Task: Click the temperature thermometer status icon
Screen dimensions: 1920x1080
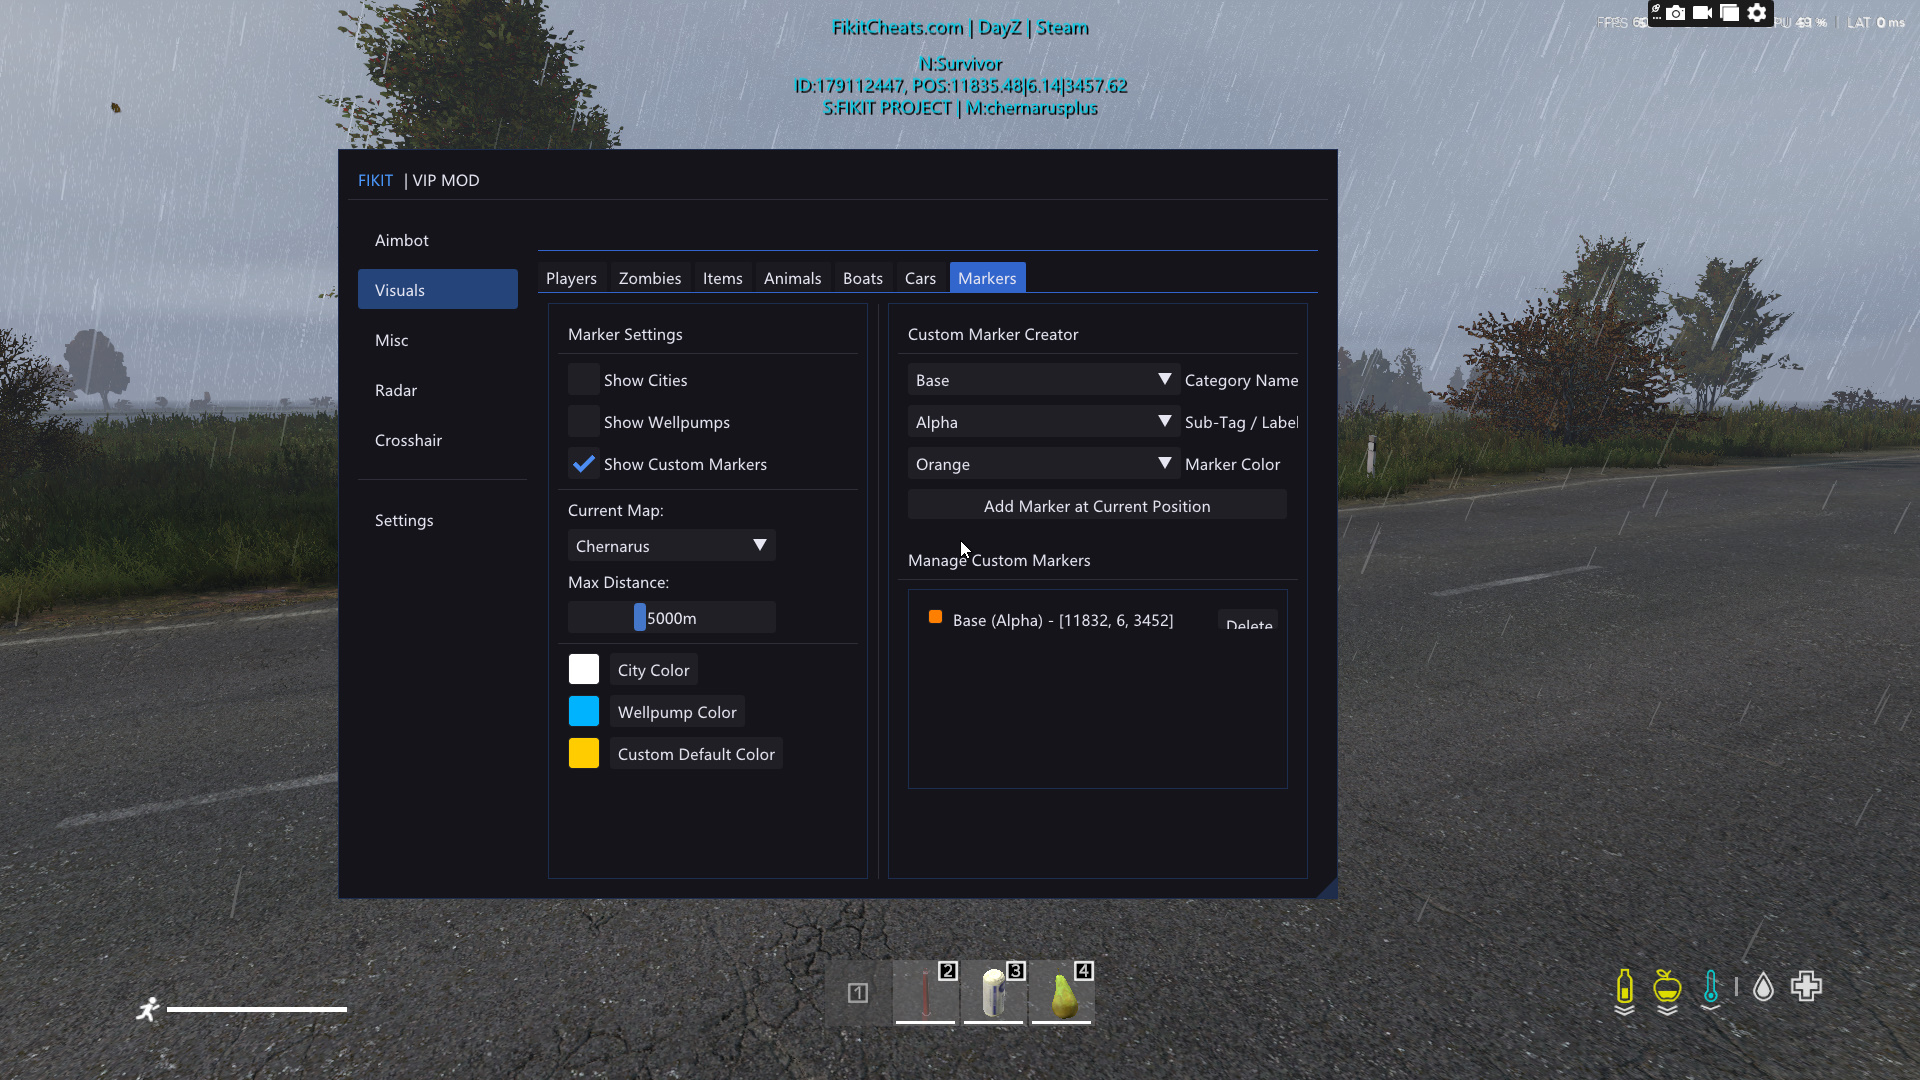Action: tap(1711, 987)
